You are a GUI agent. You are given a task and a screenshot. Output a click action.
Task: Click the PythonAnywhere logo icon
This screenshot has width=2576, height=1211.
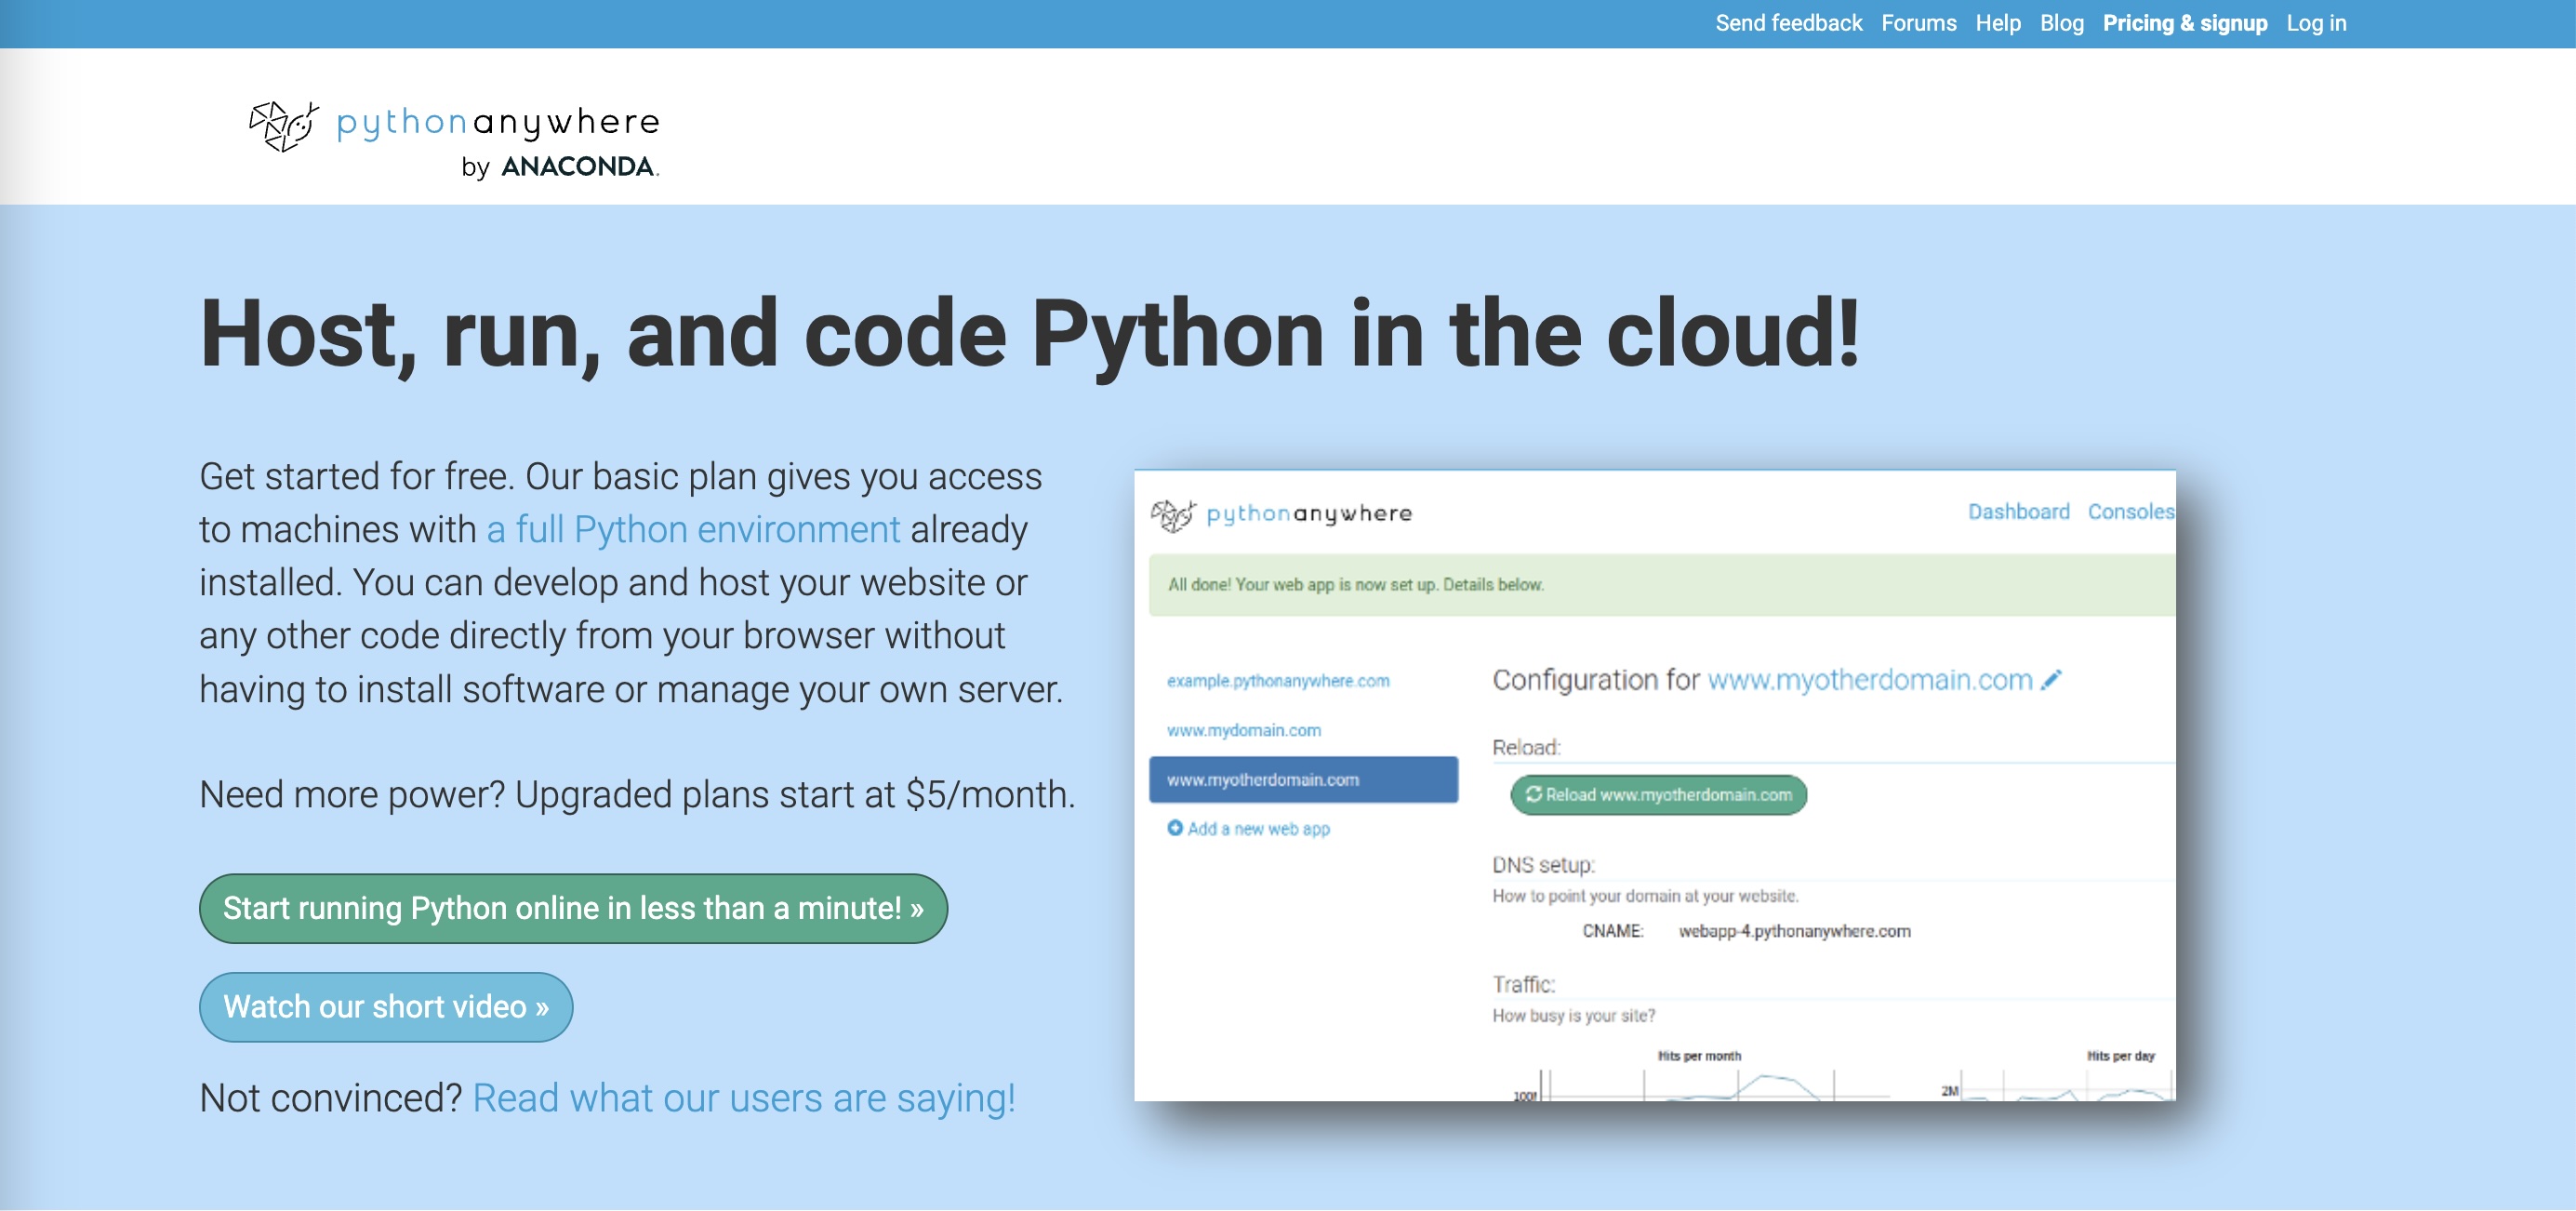284,126
